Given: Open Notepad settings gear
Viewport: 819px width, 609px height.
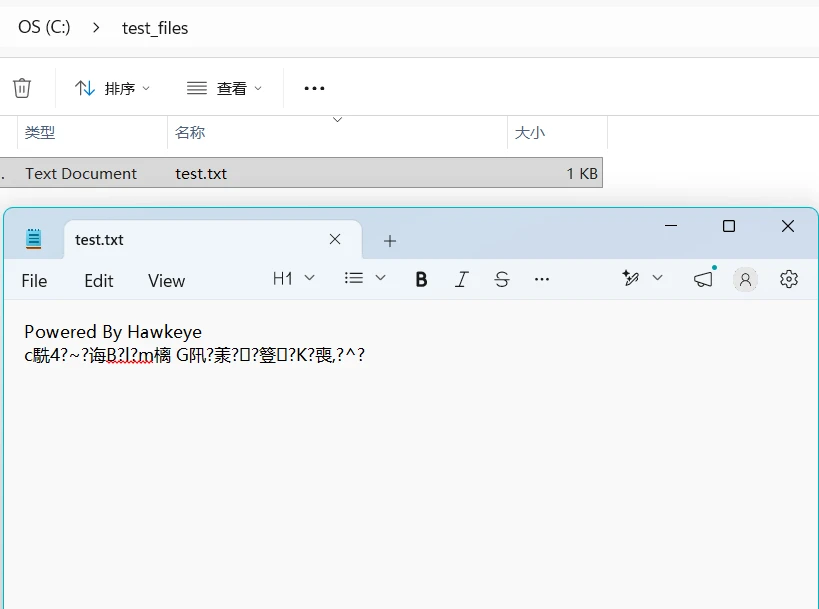Looking at the screenshot, I should (789, 279).
